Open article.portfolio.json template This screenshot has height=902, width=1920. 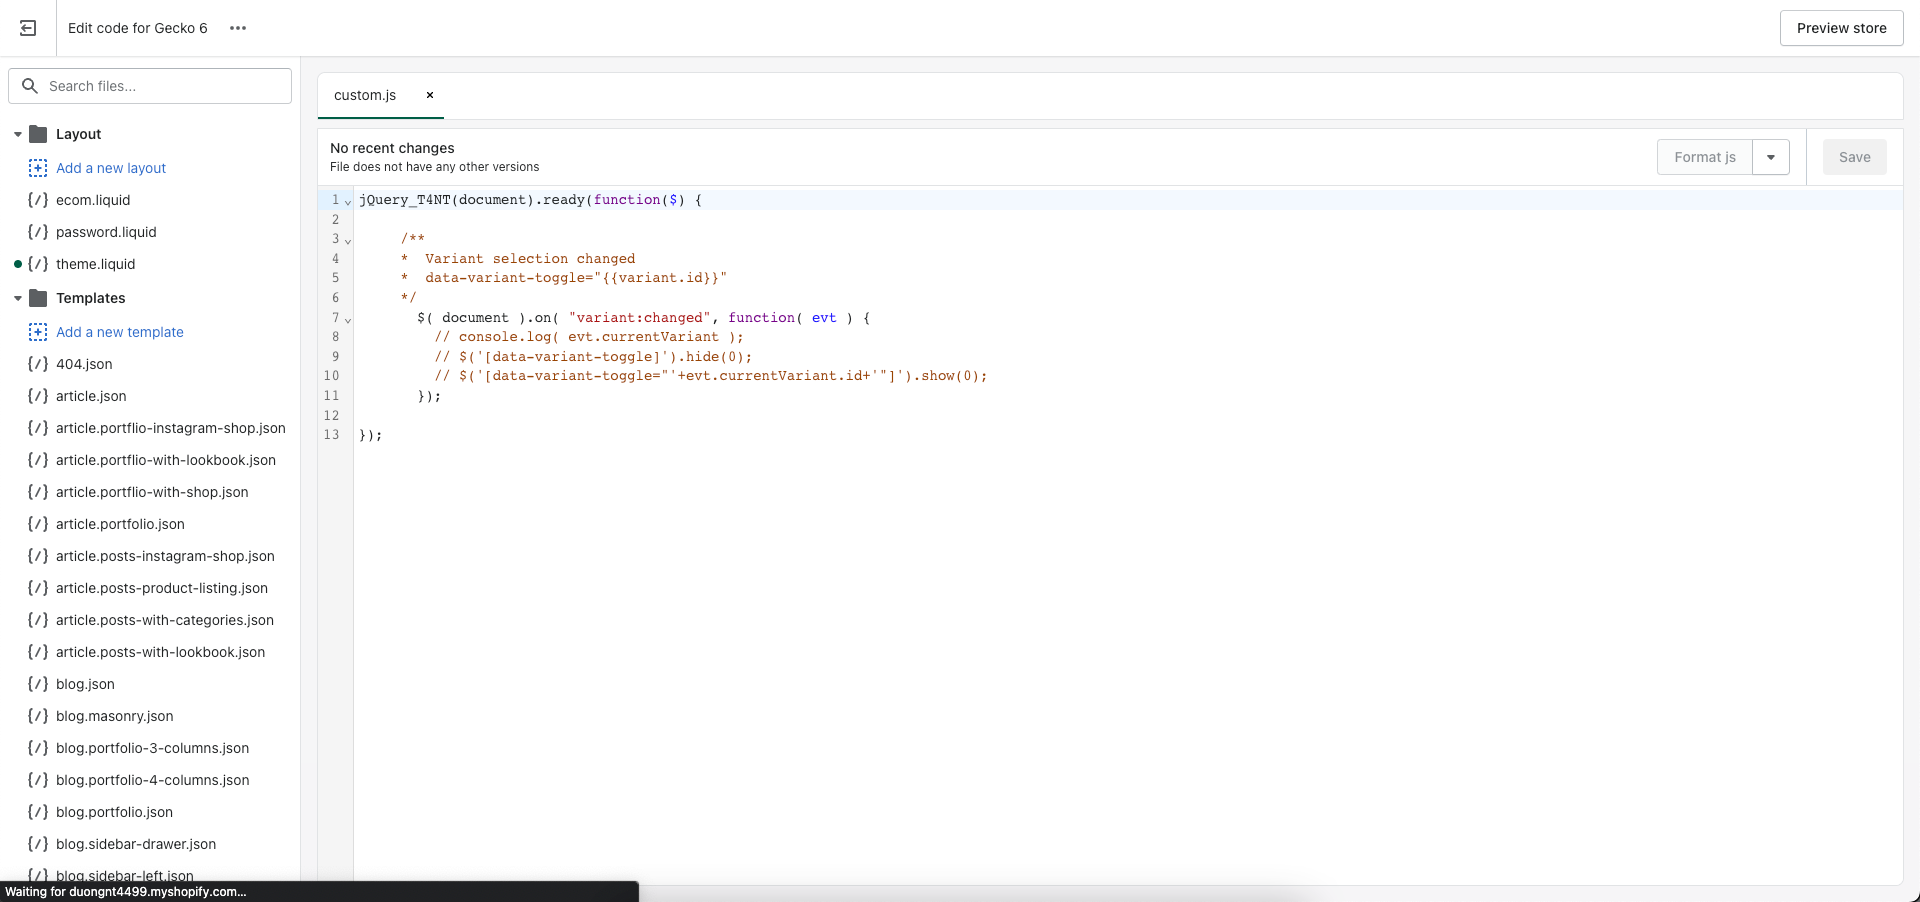[120, 524]
